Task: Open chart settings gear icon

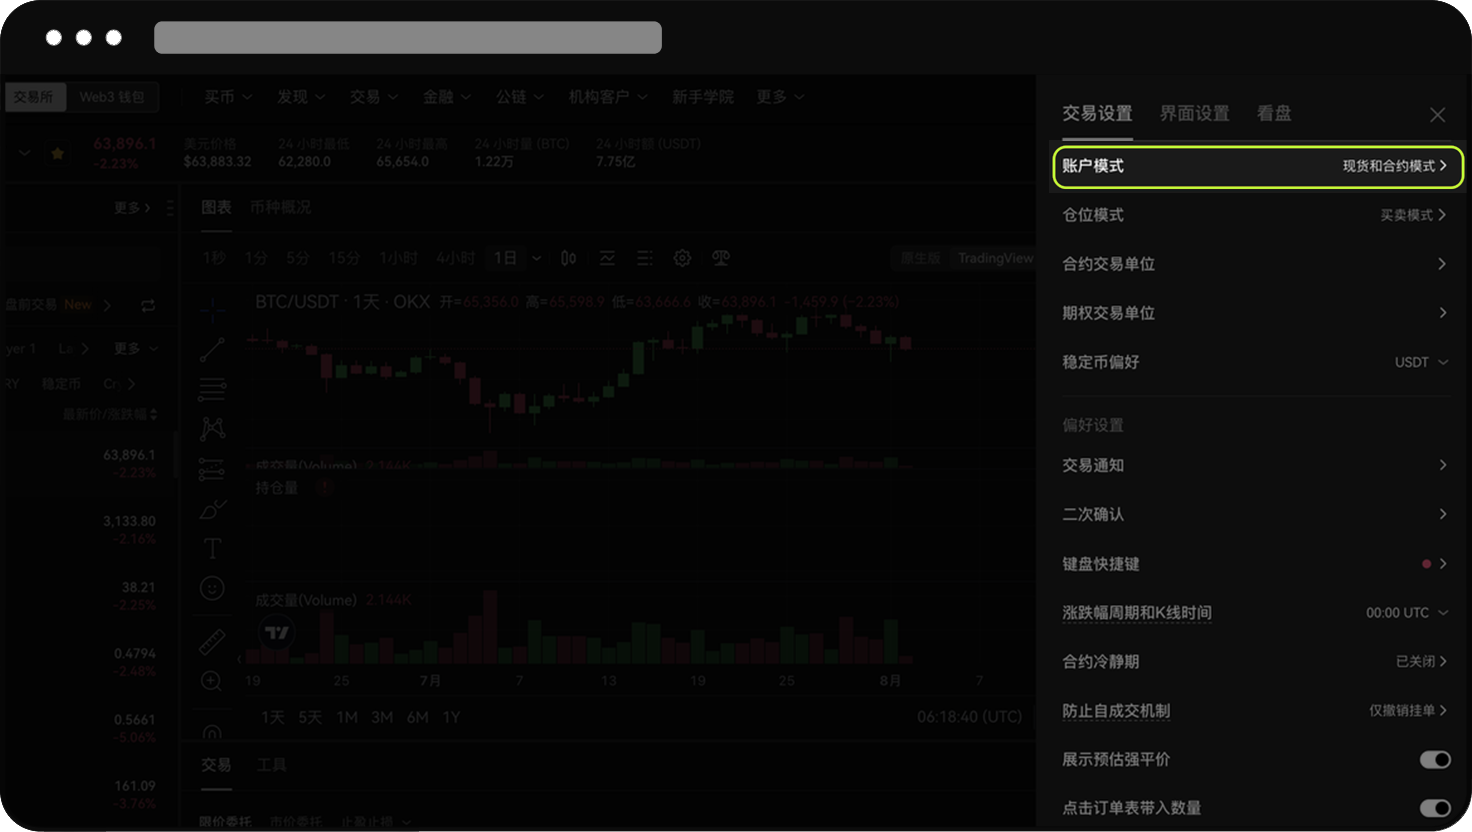Action: point(682,258)
